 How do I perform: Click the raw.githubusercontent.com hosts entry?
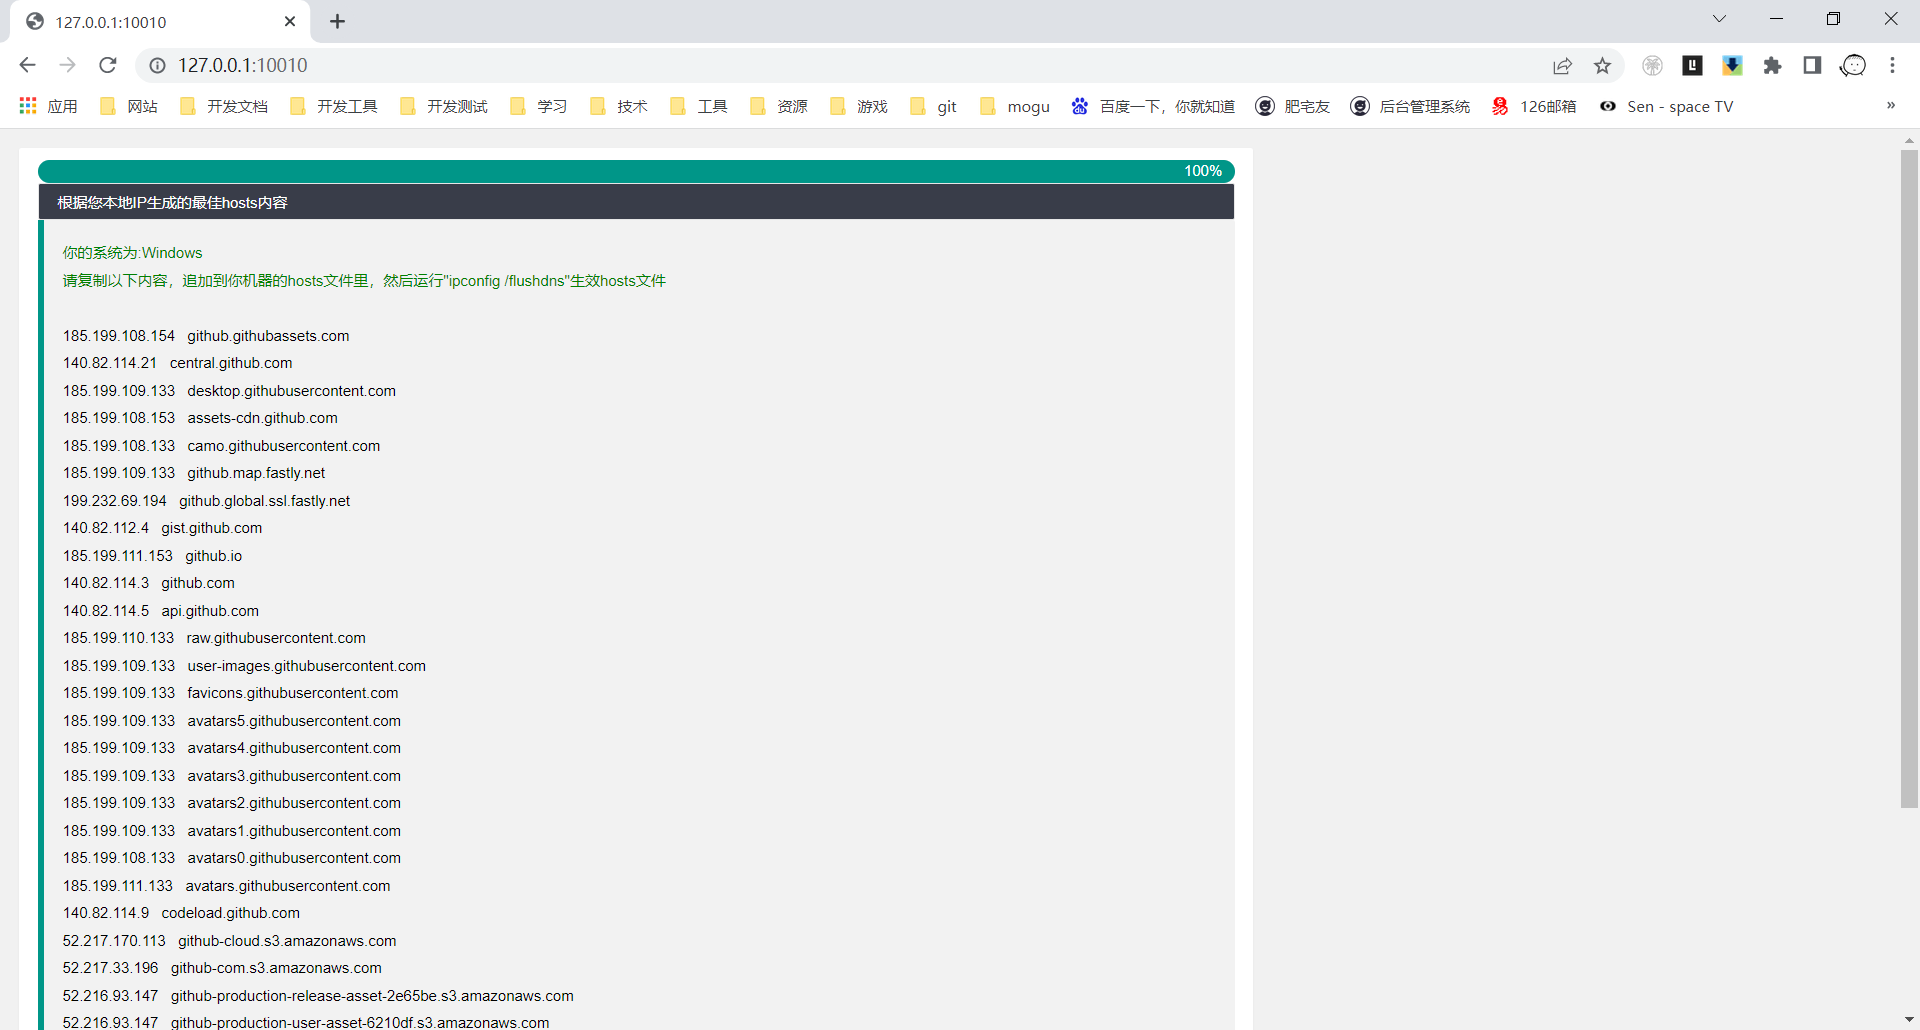(x=214, y=638)
